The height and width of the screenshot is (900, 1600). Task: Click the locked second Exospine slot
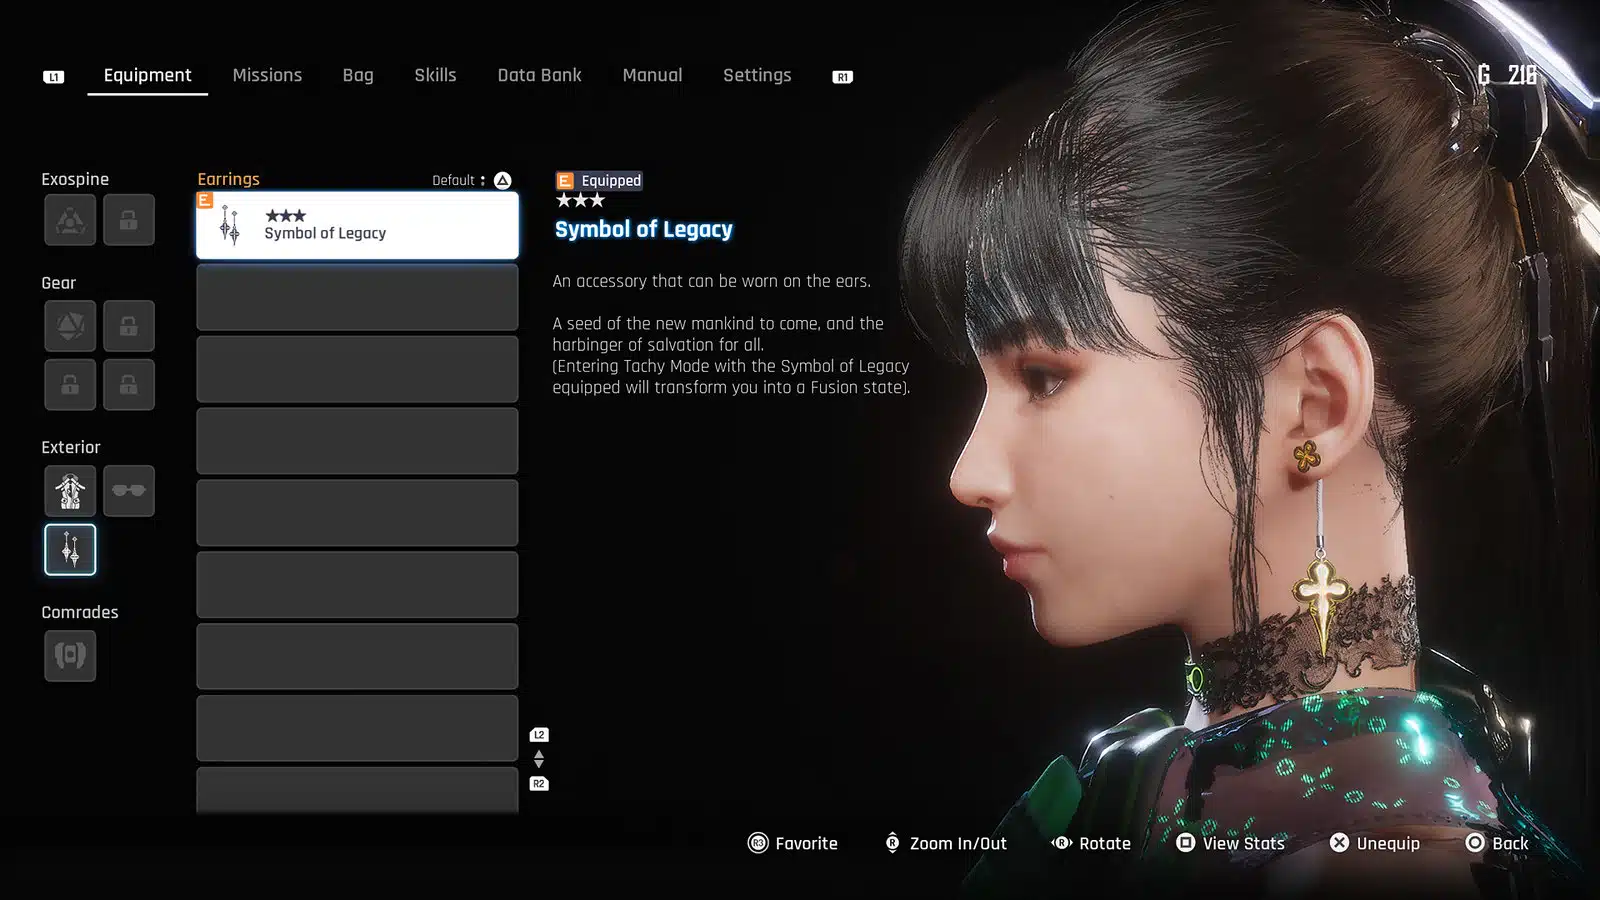pos(129,220)
